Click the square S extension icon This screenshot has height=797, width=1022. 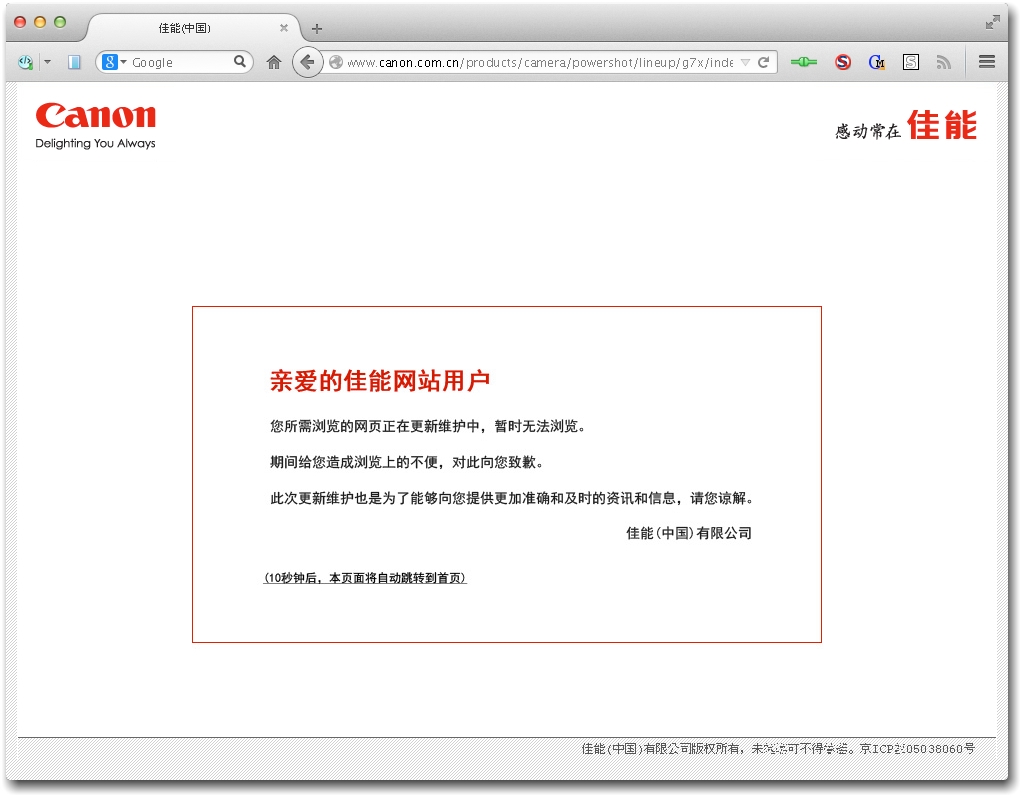[911, 62]
